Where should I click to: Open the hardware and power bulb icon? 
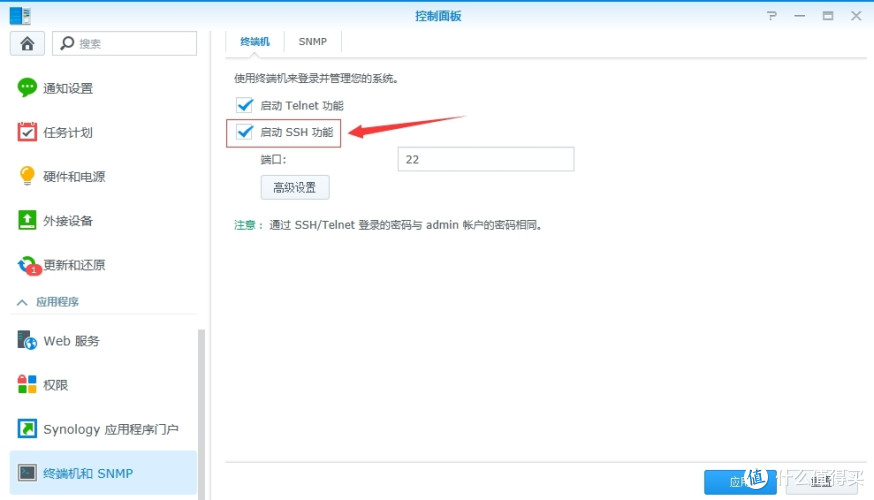(27, 176)
